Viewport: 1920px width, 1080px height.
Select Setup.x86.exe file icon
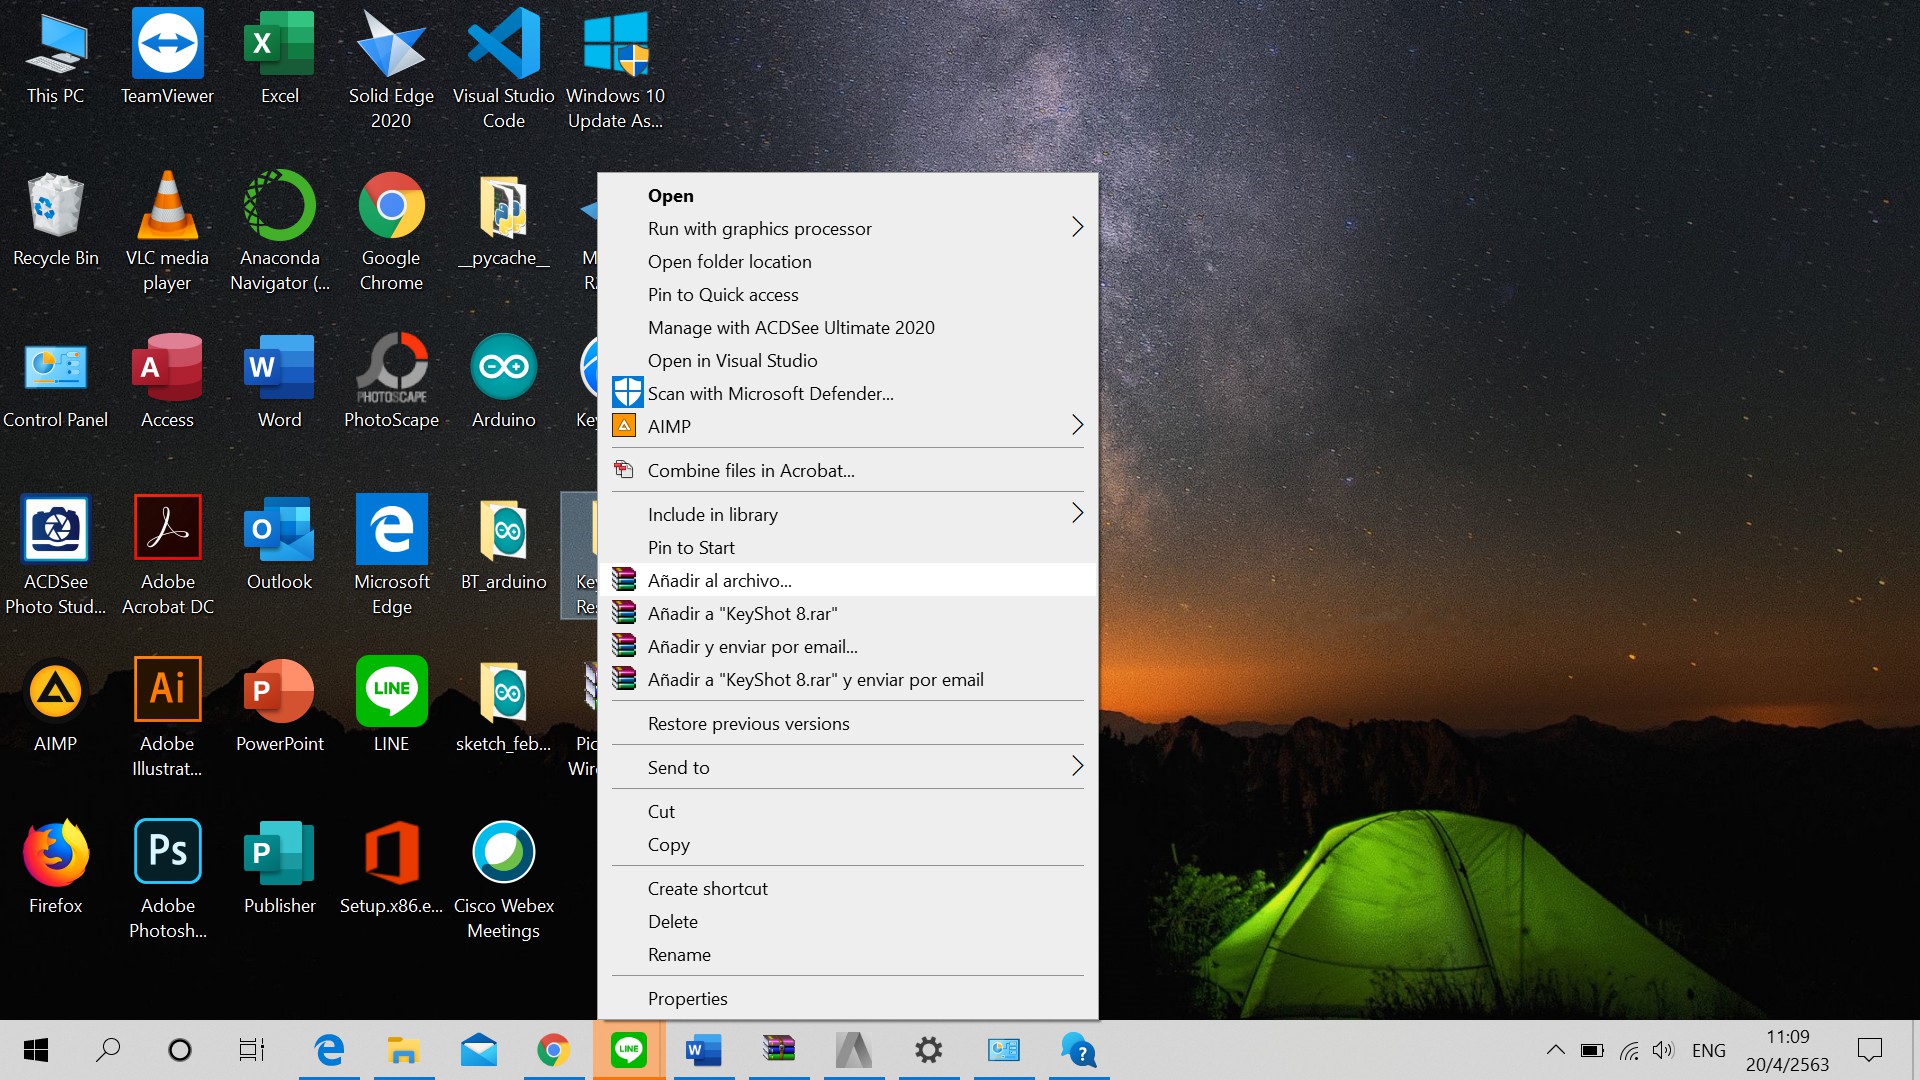click(x=391, y=868)
